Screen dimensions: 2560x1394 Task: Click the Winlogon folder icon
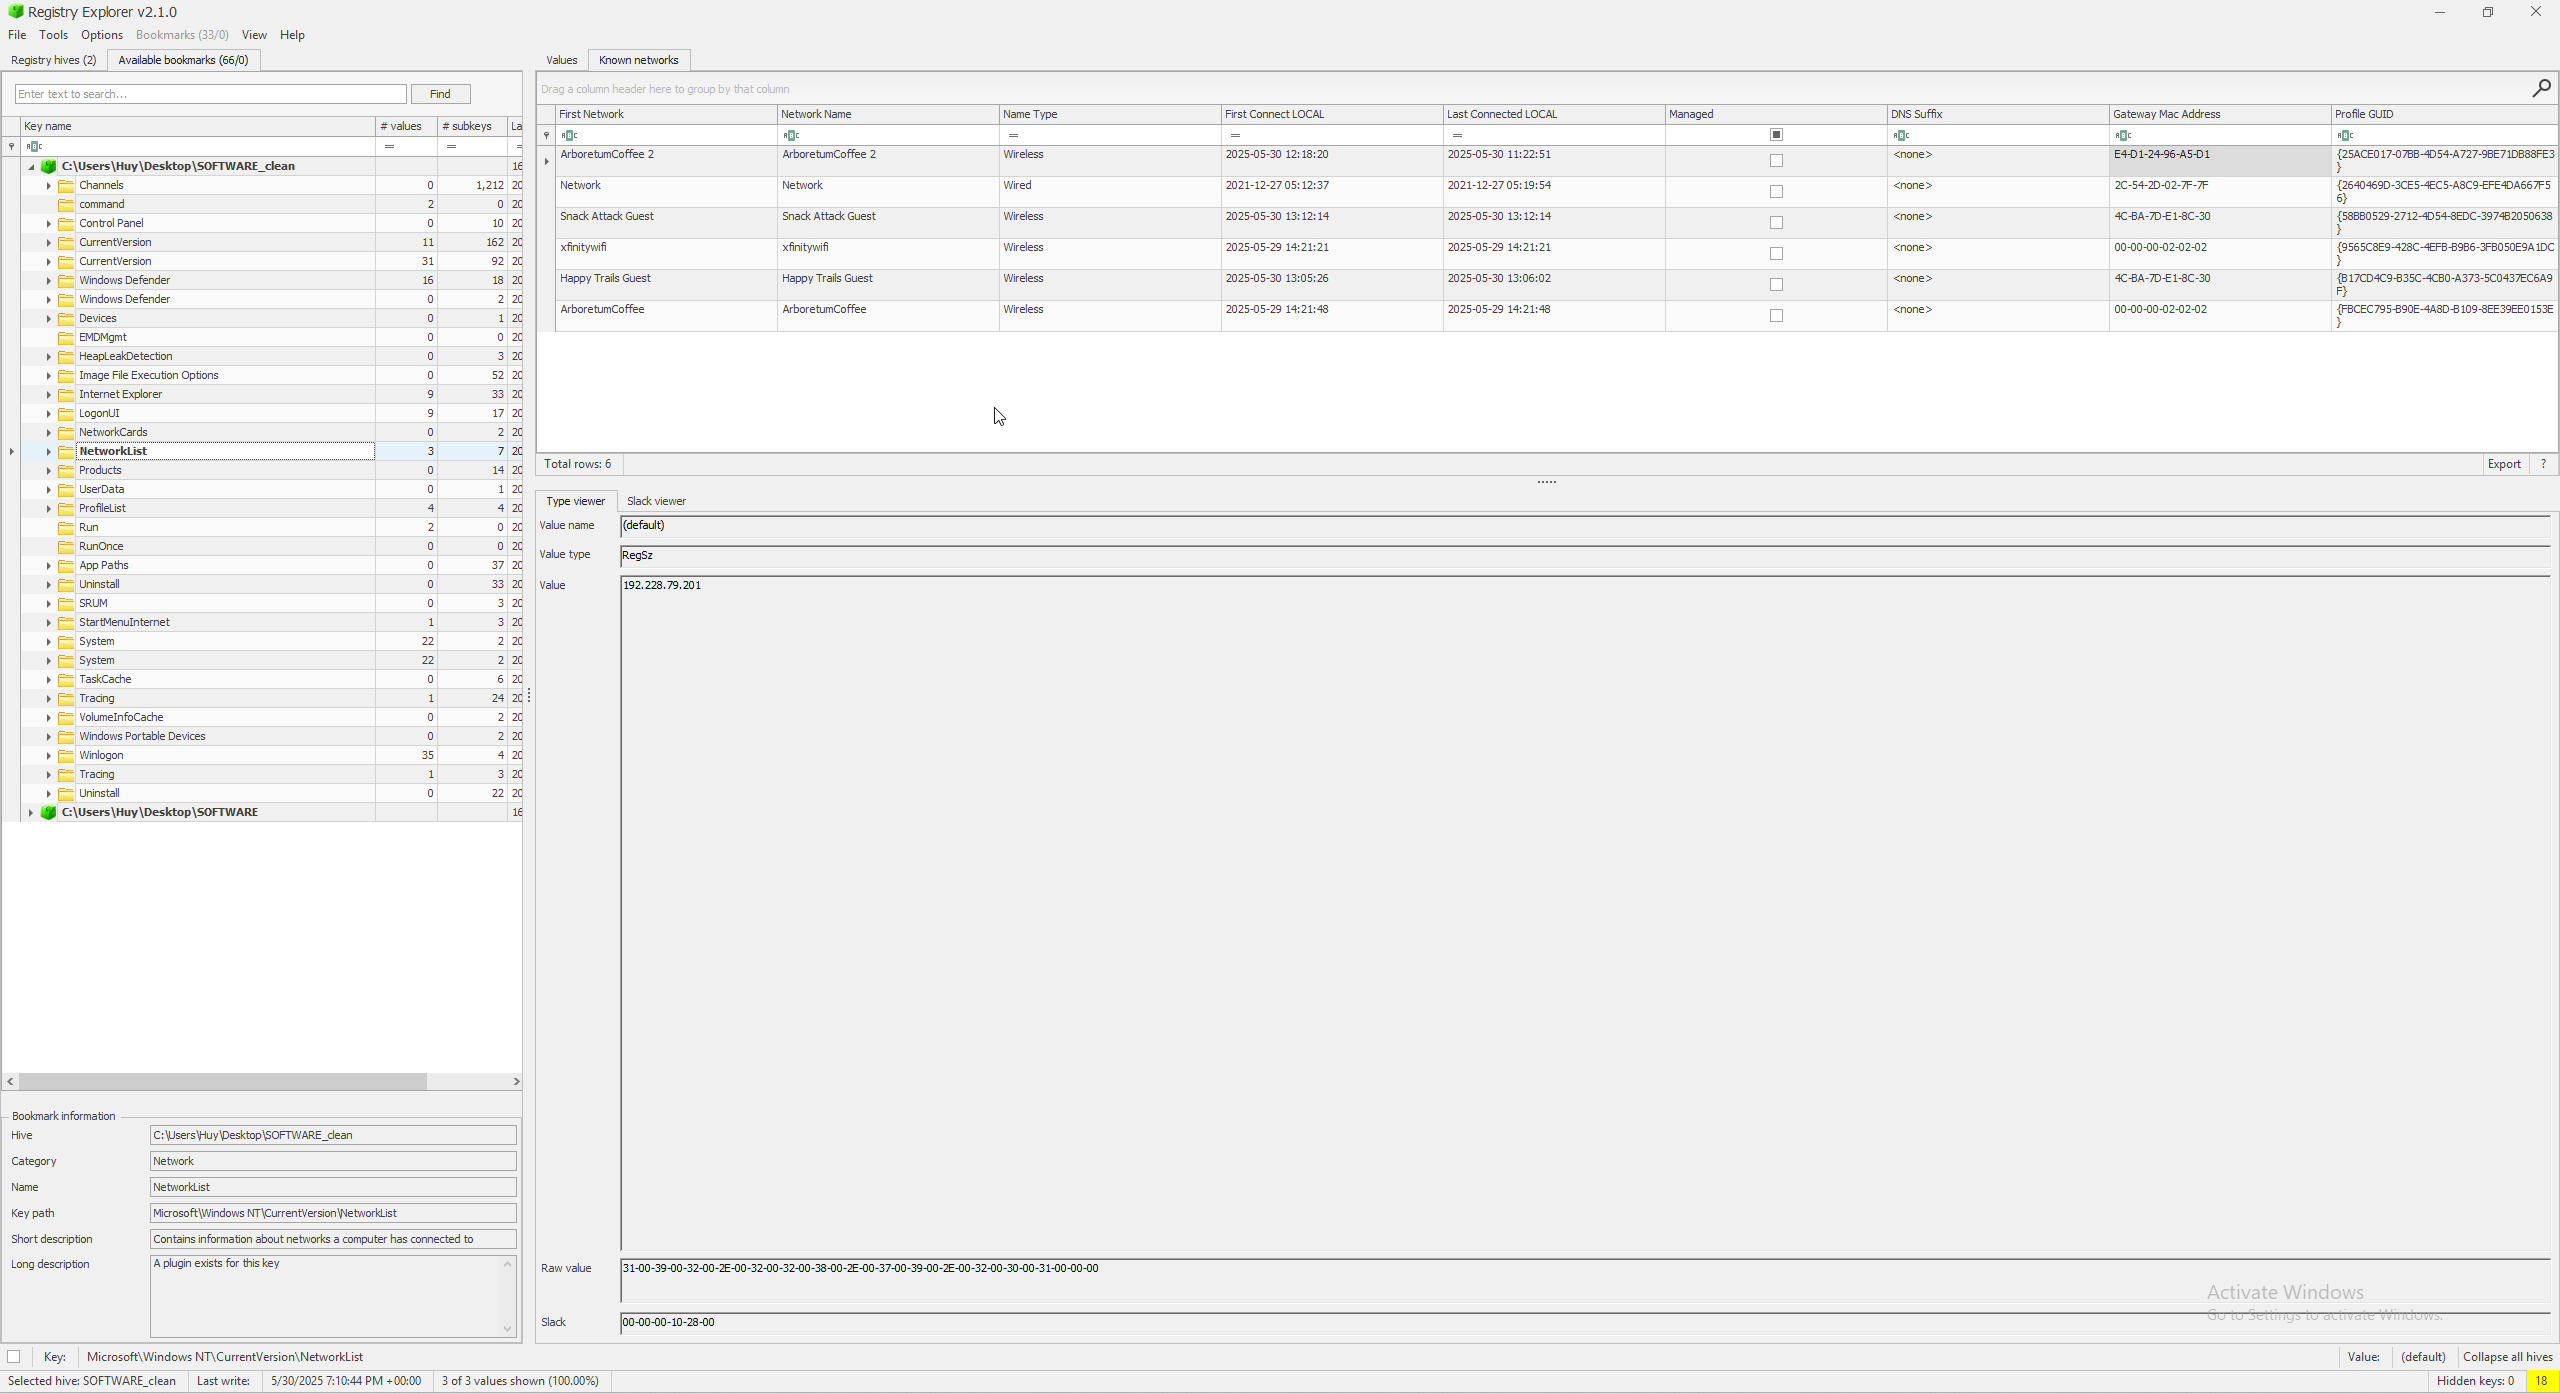click(x=67, y=755)
